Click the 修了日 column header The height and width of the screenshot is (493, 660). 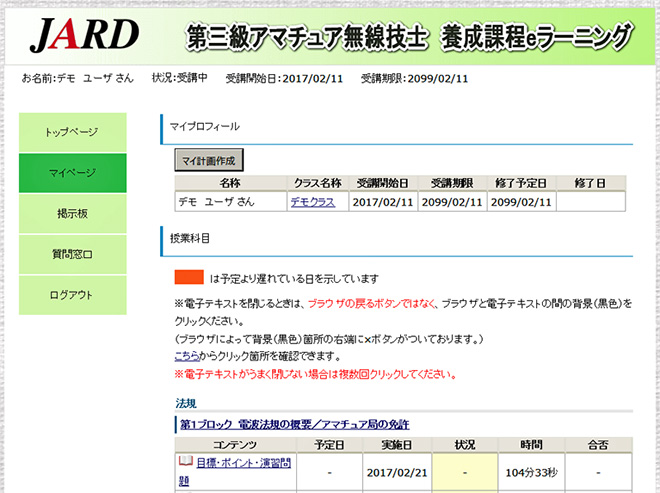pyautogui.click(x=591, y=183)
